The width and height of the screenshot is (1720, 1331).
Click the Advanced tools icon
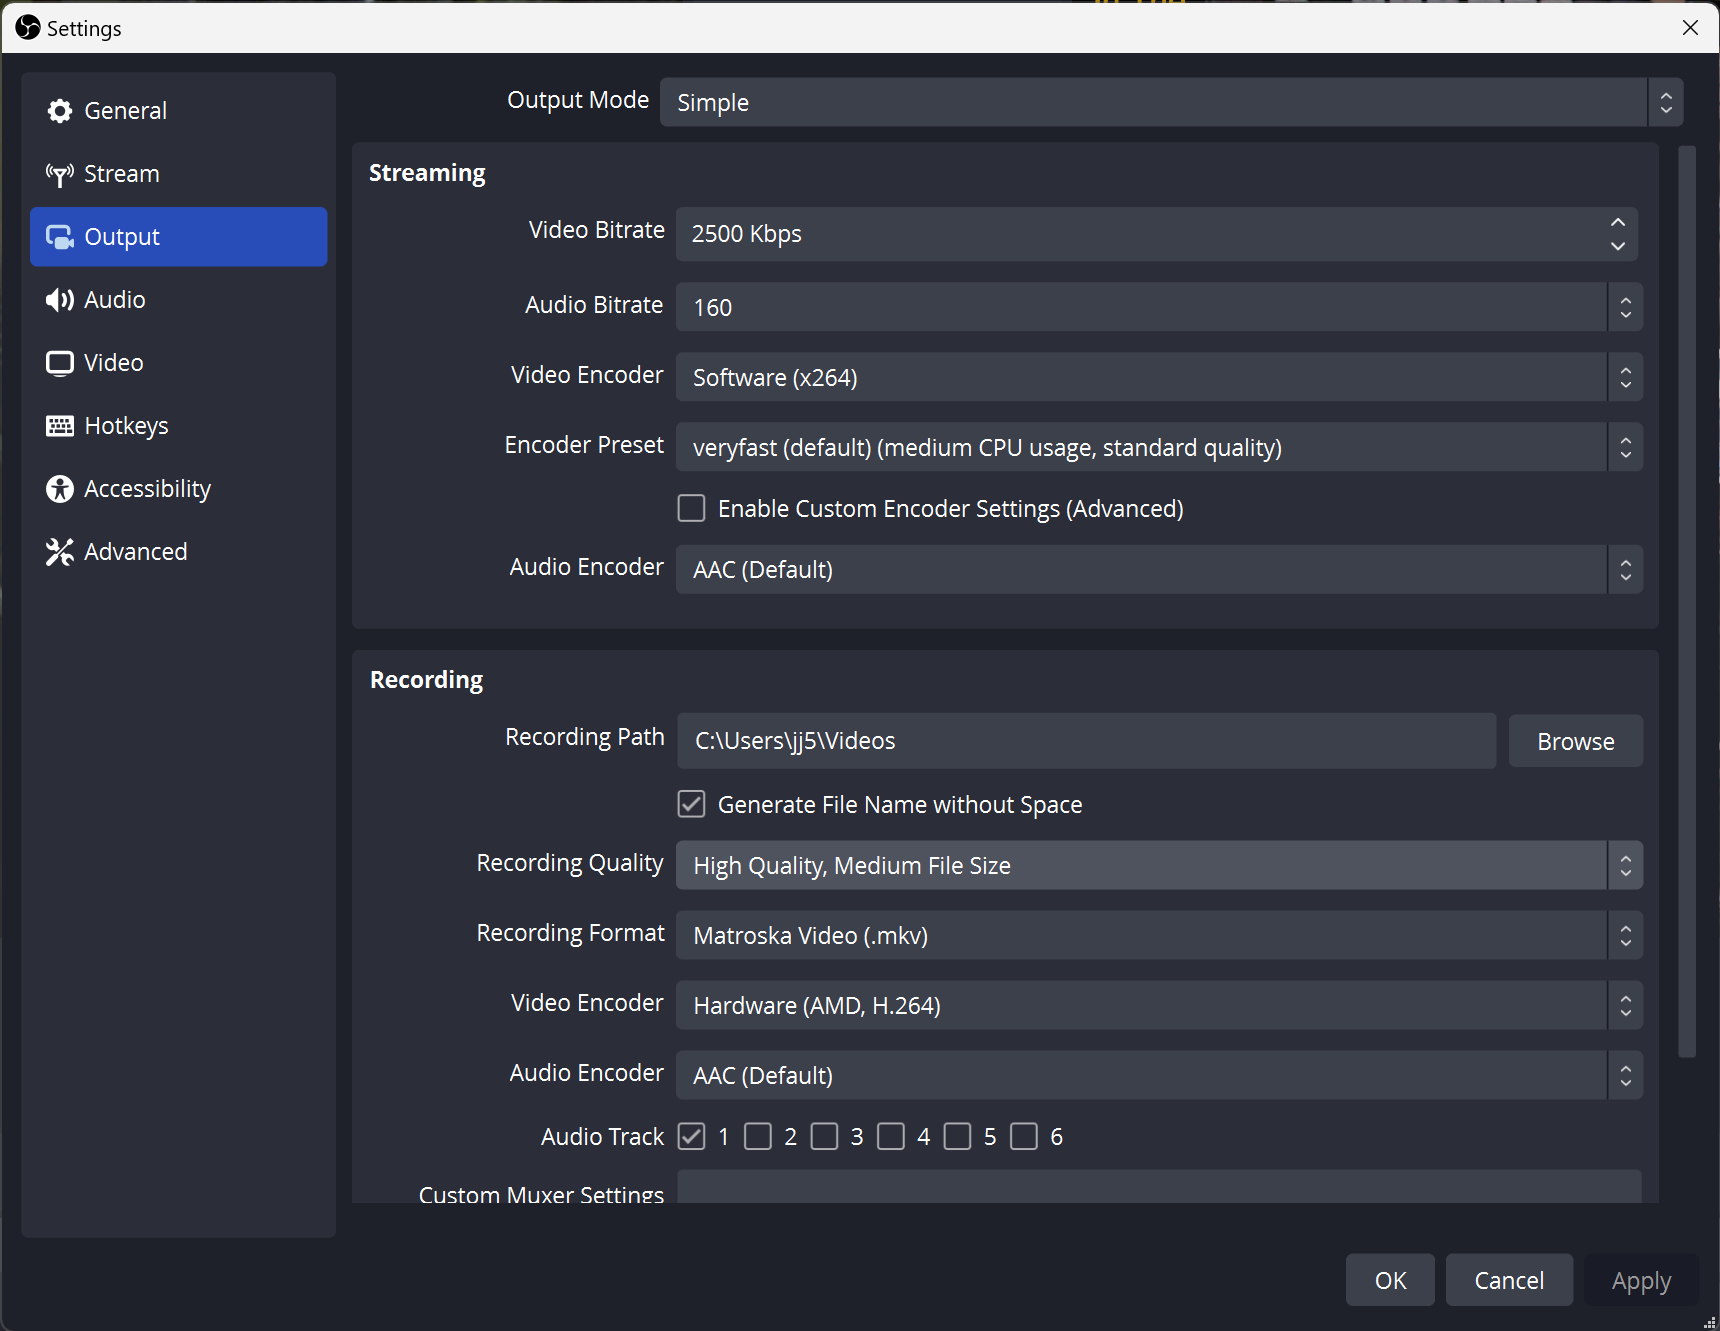tap(60, 552)
